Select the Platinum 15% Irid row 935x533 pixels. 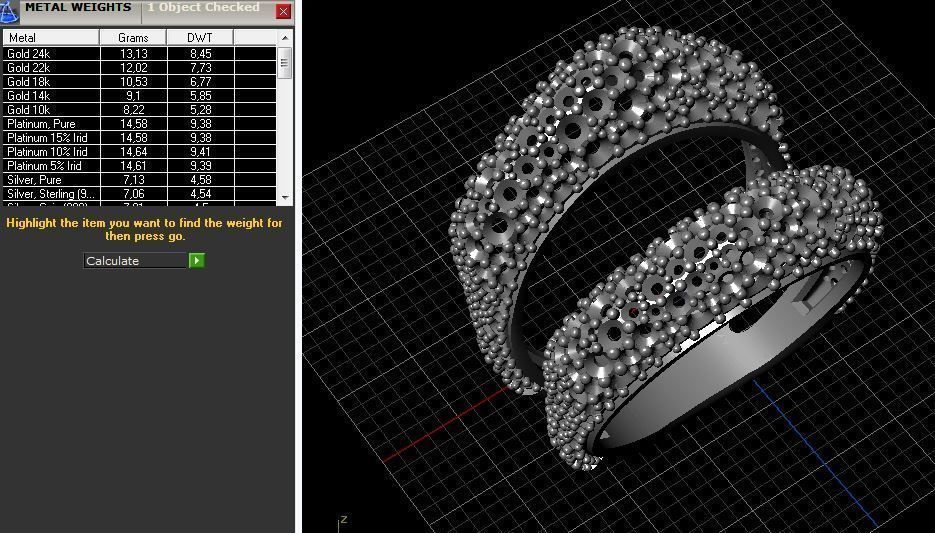pyautogui.click(x=140, y=138)
